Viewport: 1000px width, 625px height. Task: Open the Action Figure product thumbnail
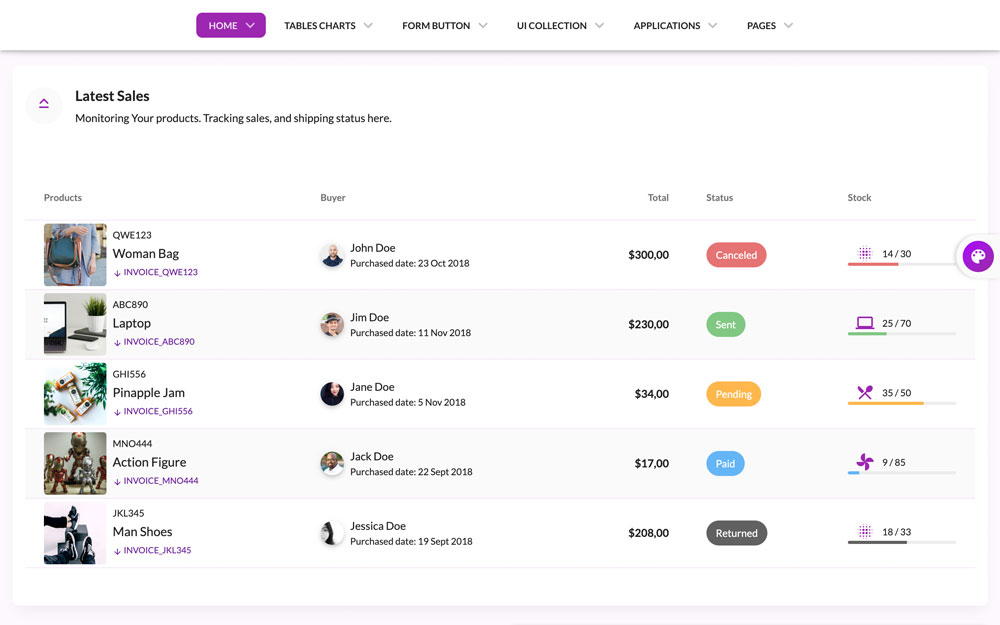point(75,463)
